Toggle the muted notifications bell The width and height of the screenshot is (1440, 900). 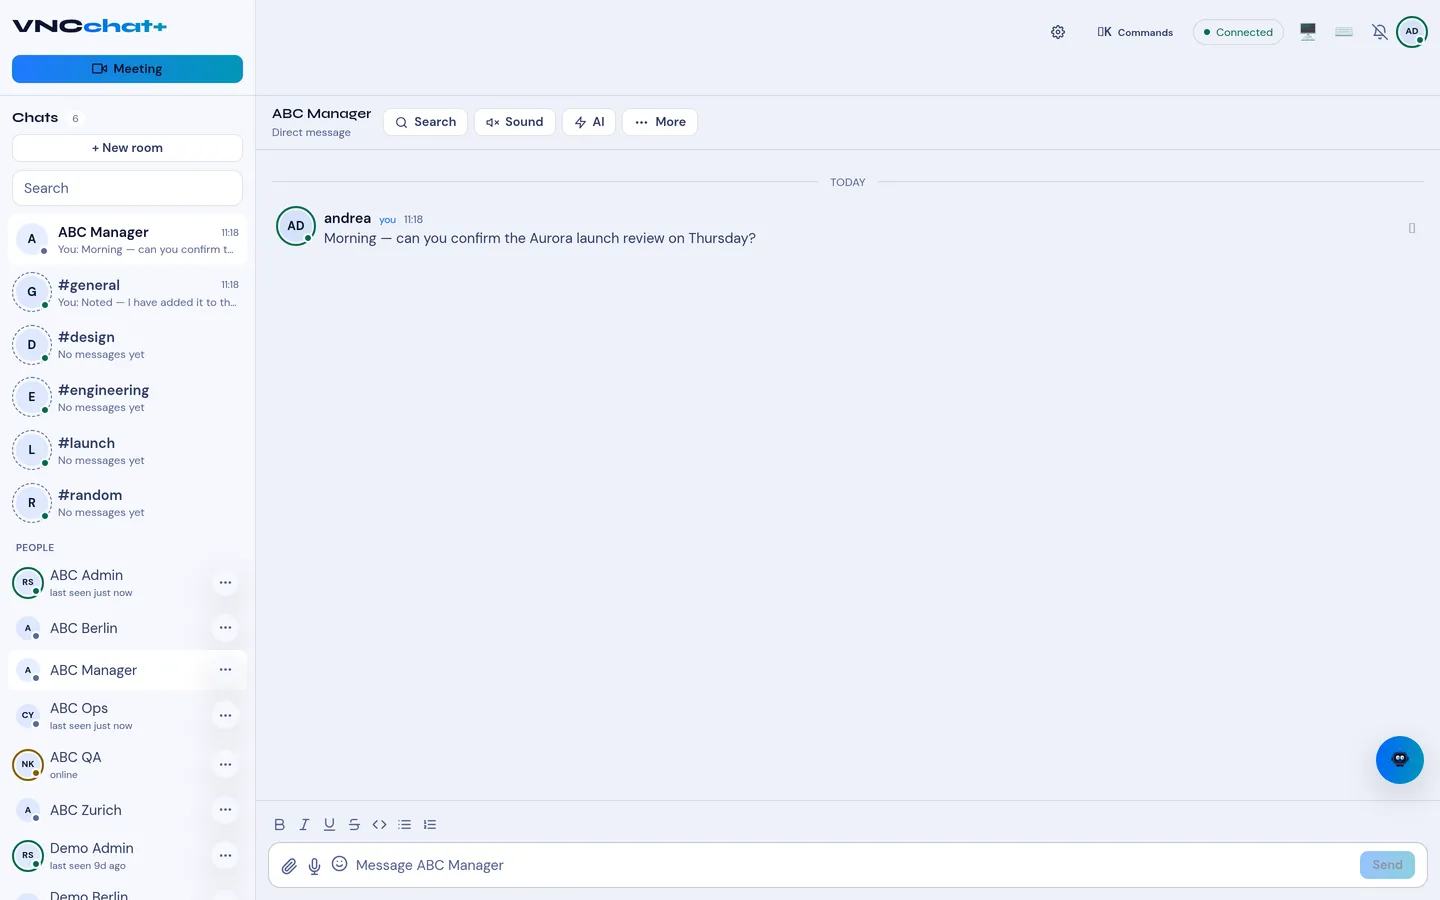1380,32
